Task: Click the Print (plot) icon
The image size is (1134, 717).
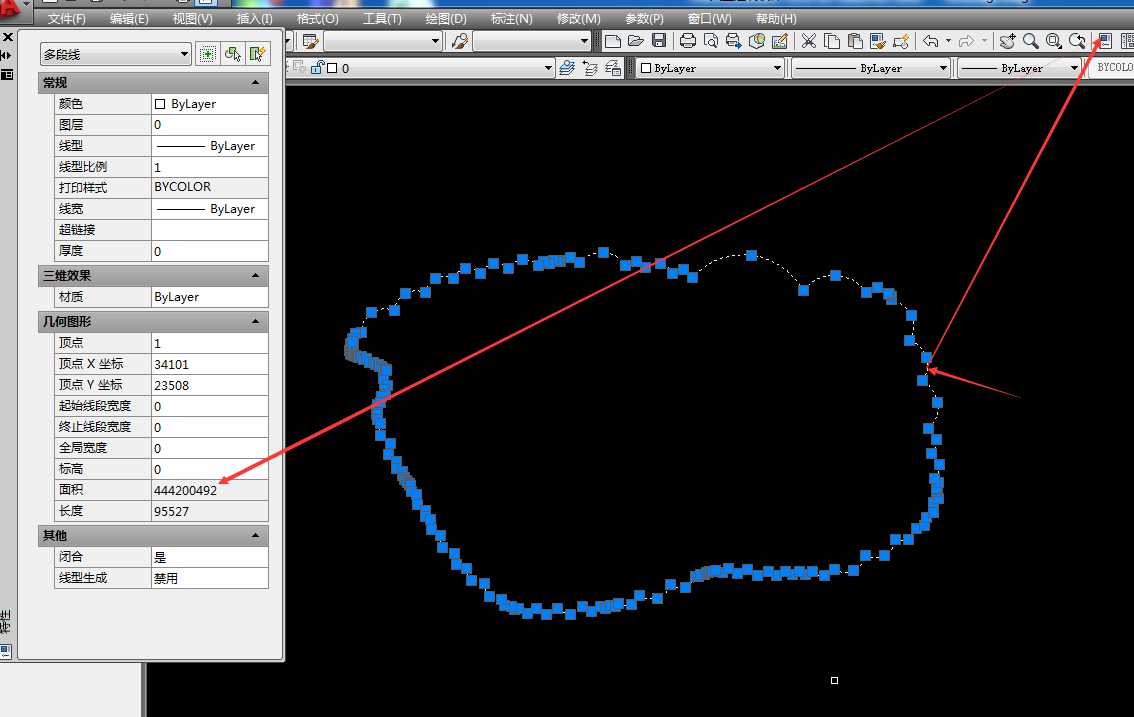Action: click(x=688, y=41)
